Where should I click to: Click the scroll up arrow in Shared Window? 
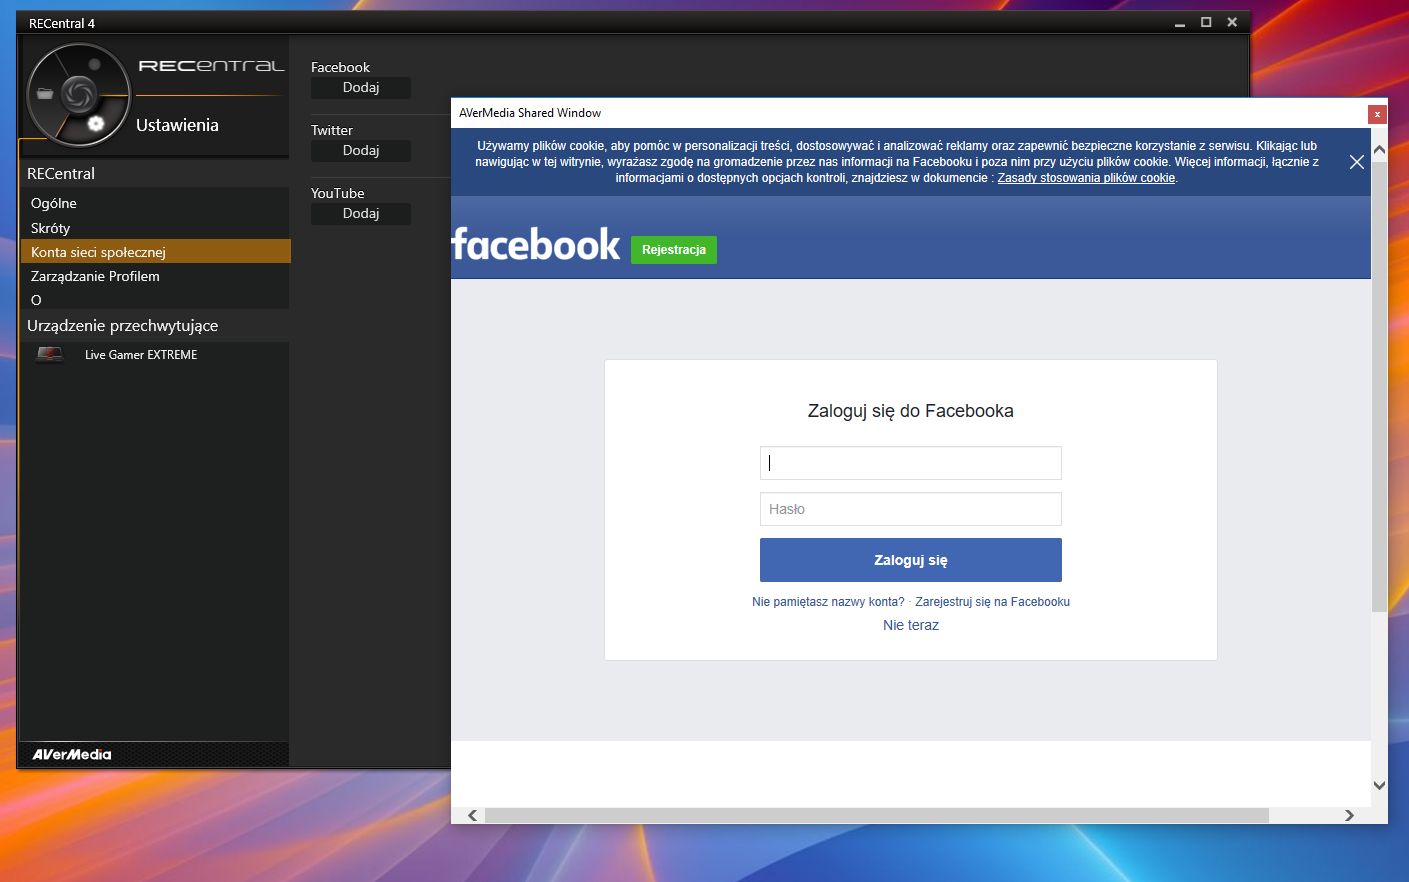coord(1379,149)
